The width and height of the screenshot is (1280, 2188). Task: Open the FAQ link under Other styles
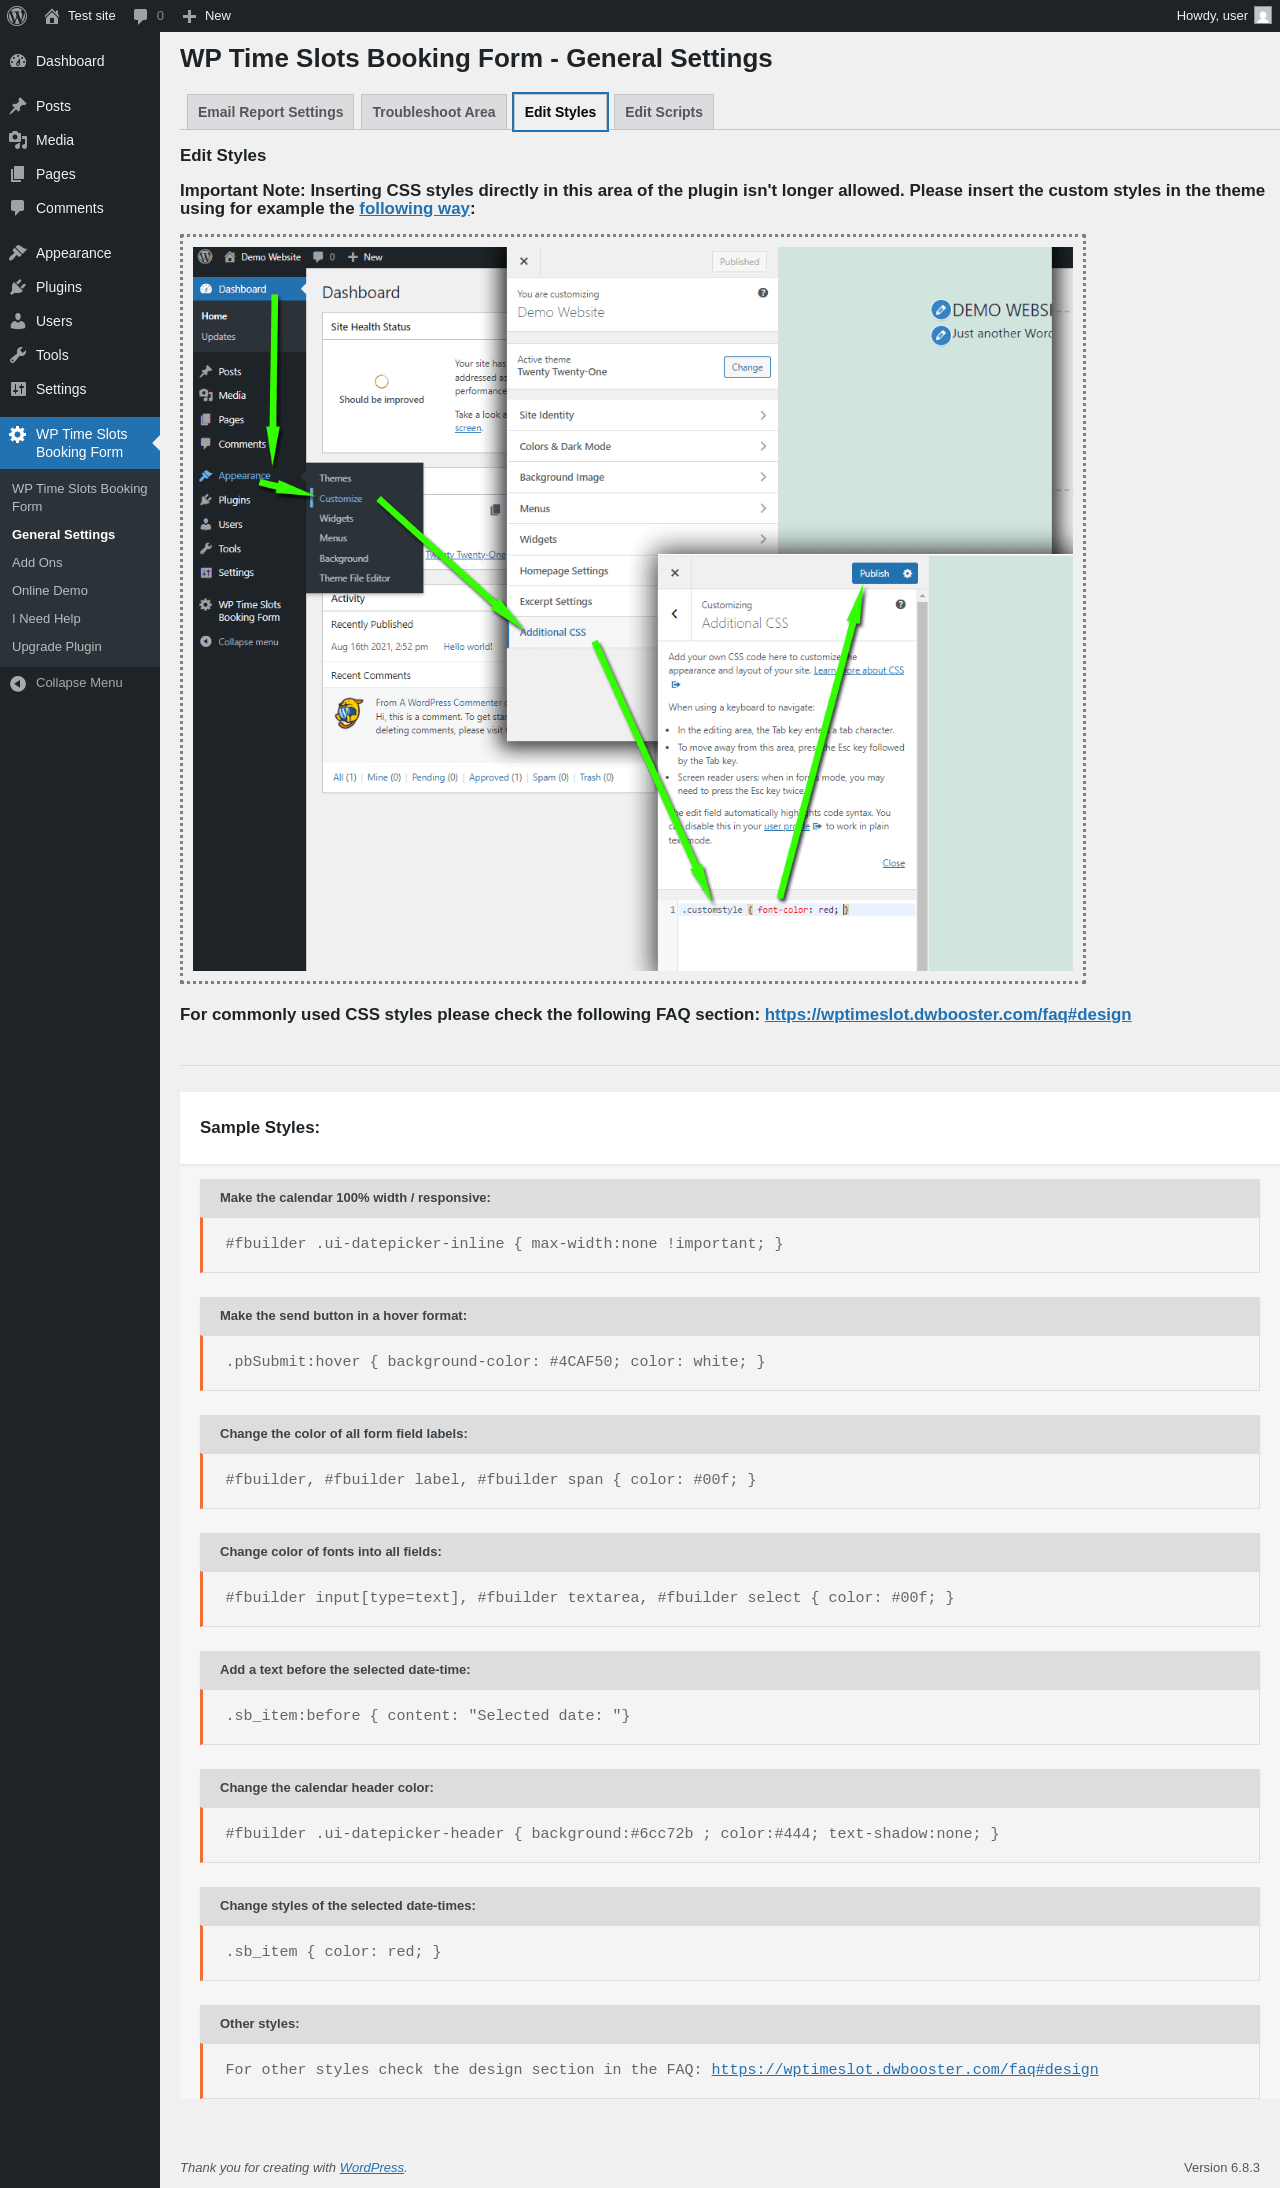click(905, 2069)
